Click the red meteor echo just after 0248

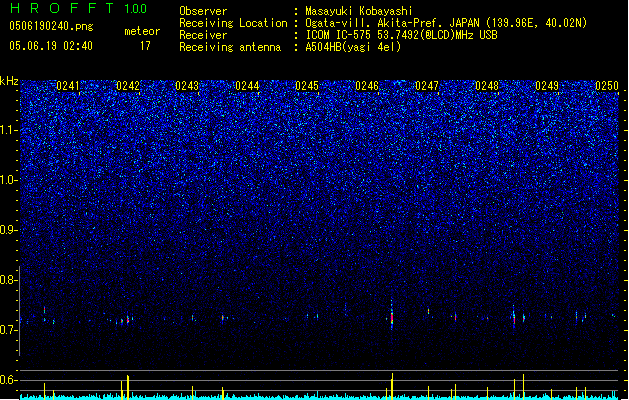coord(514,317)
